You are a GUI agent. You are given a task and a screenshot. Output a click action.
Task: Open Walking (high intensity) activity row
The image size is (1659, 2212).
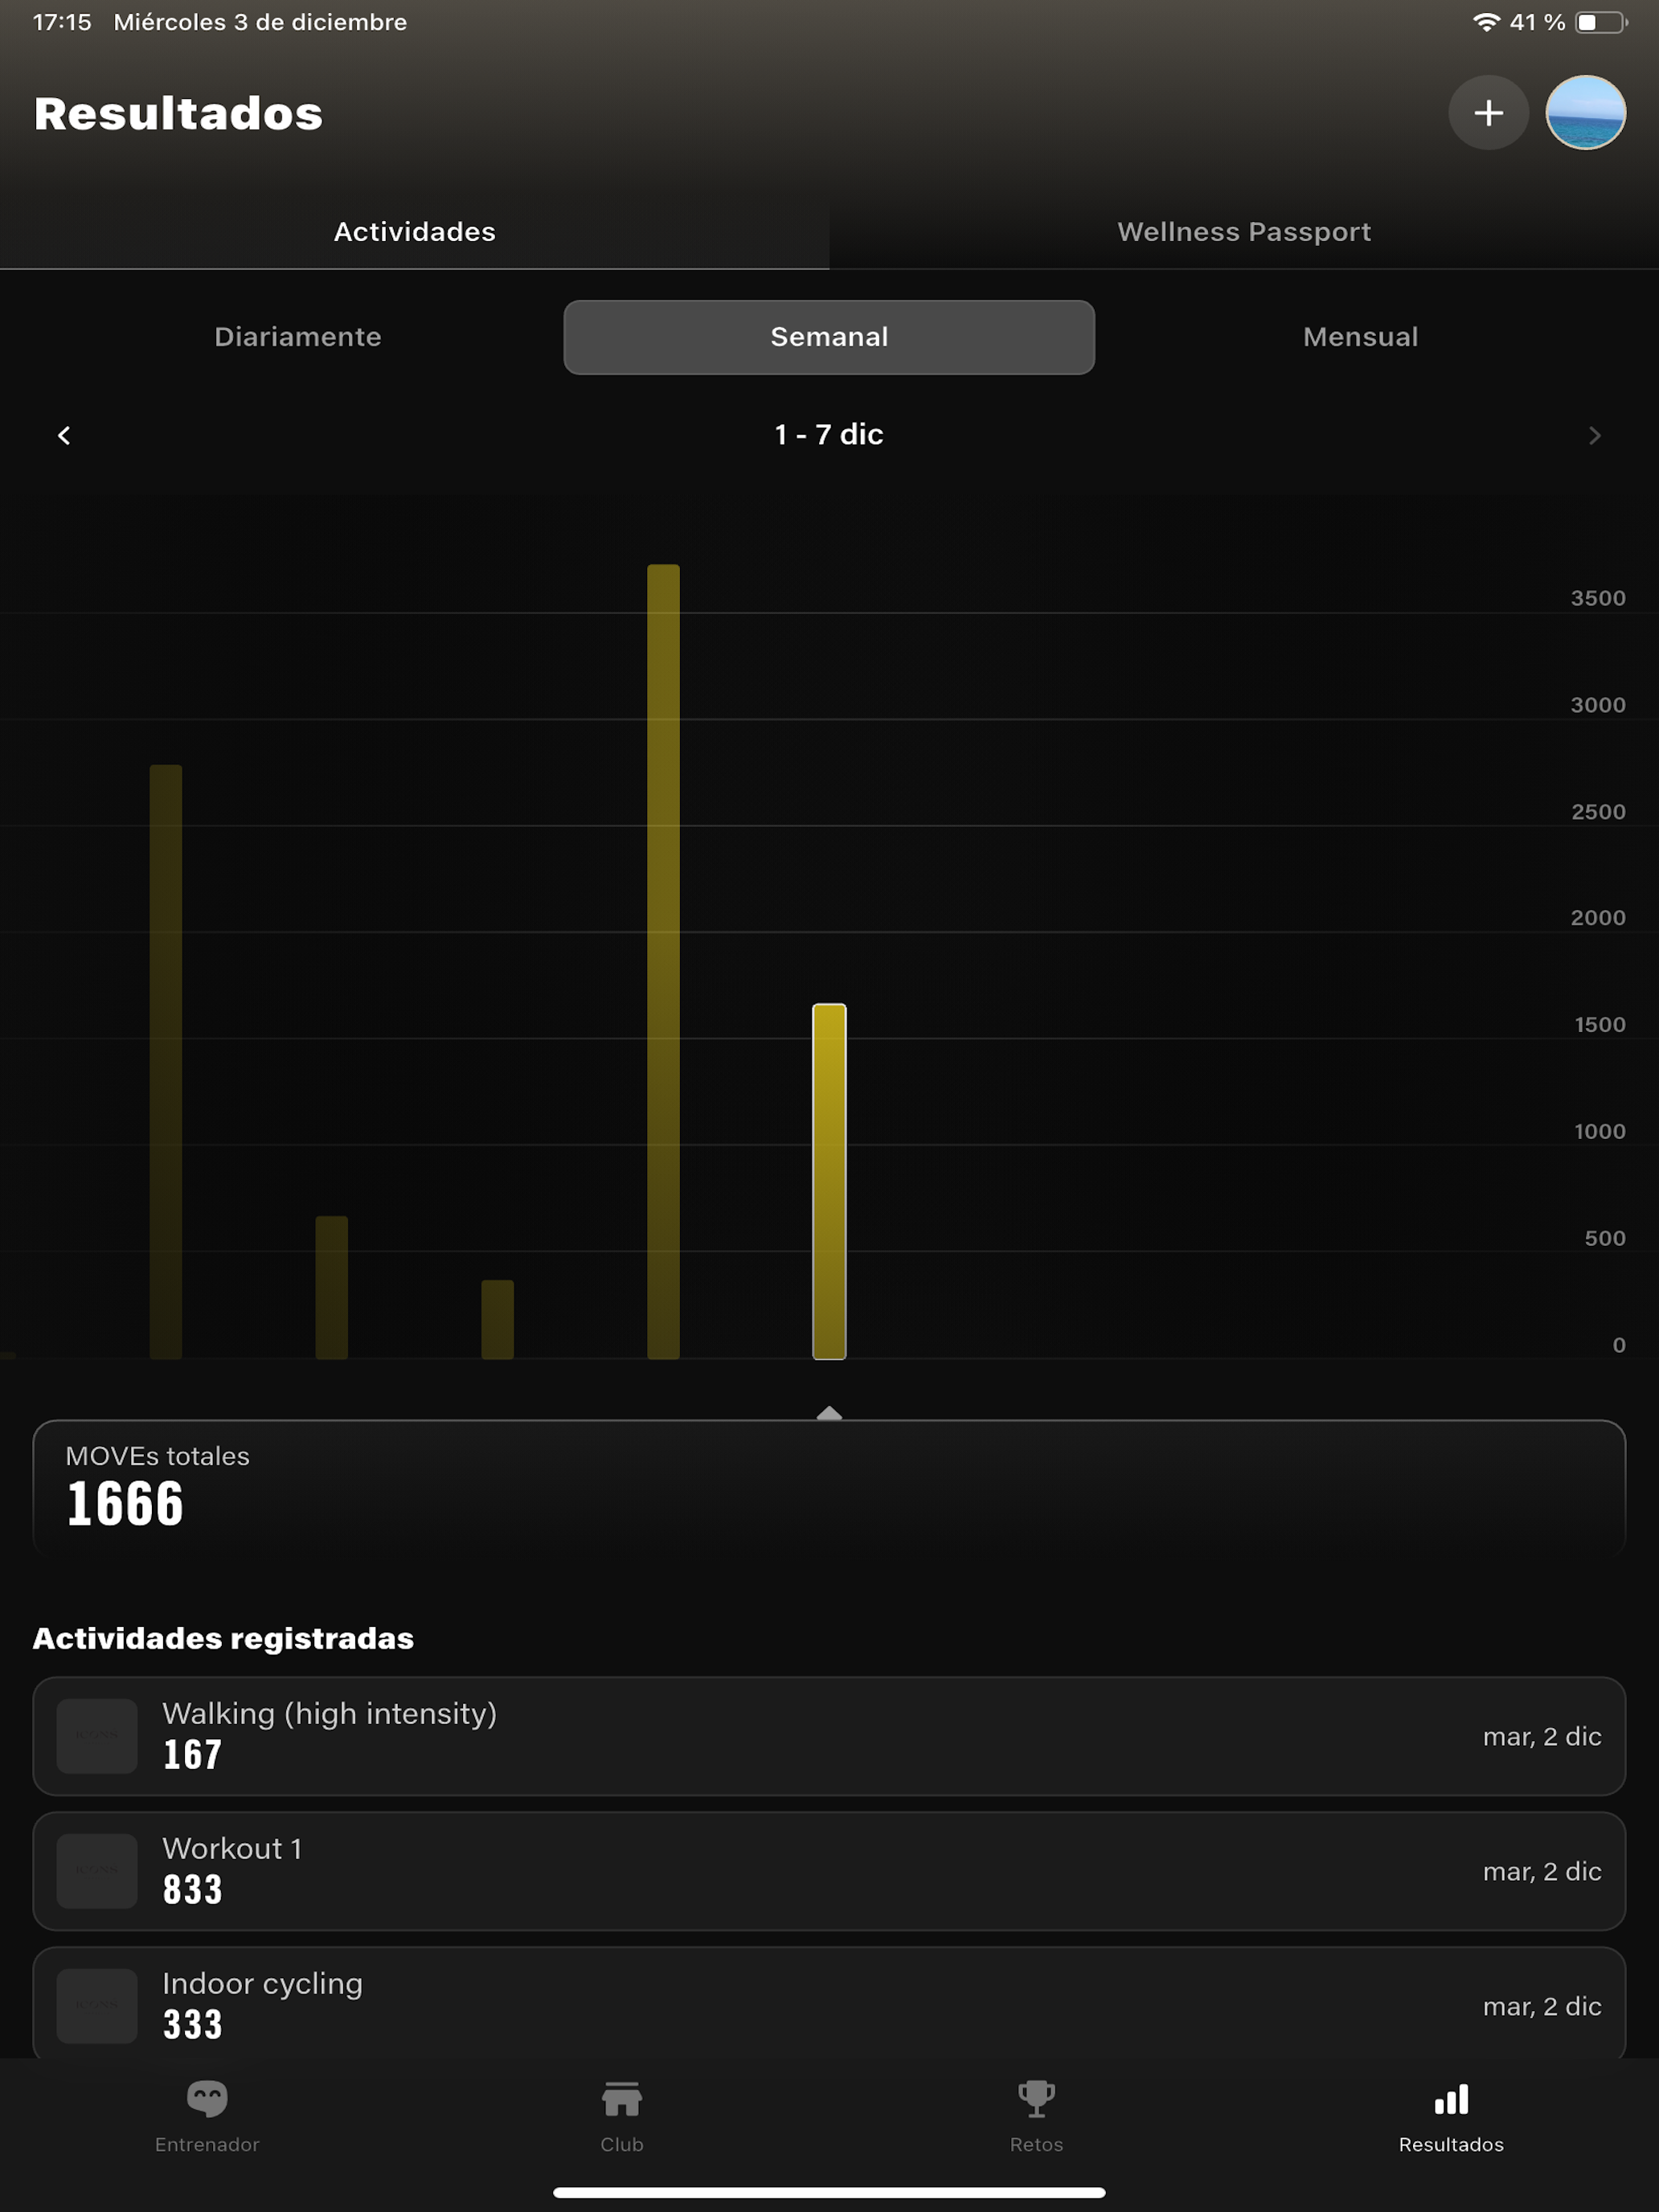[829, 1736]
